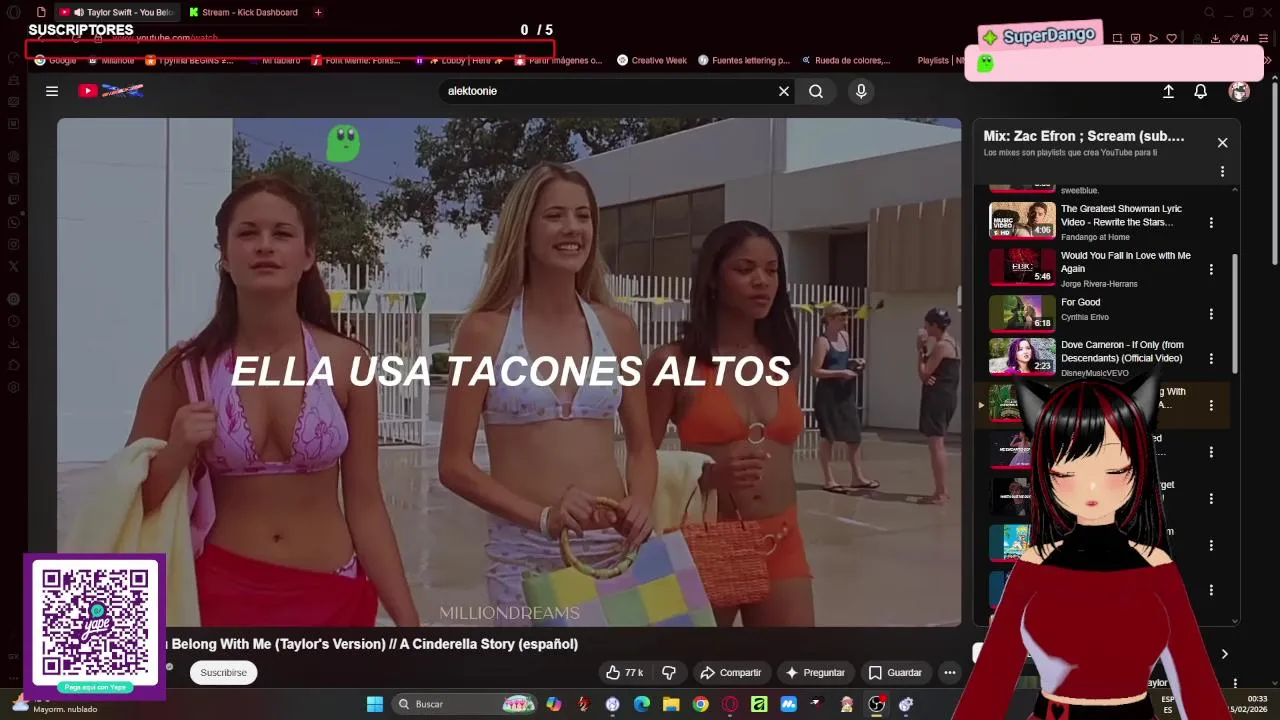Open options for Would You Fall in Love
This screenshot has width=1280, height=720.
1211,269
